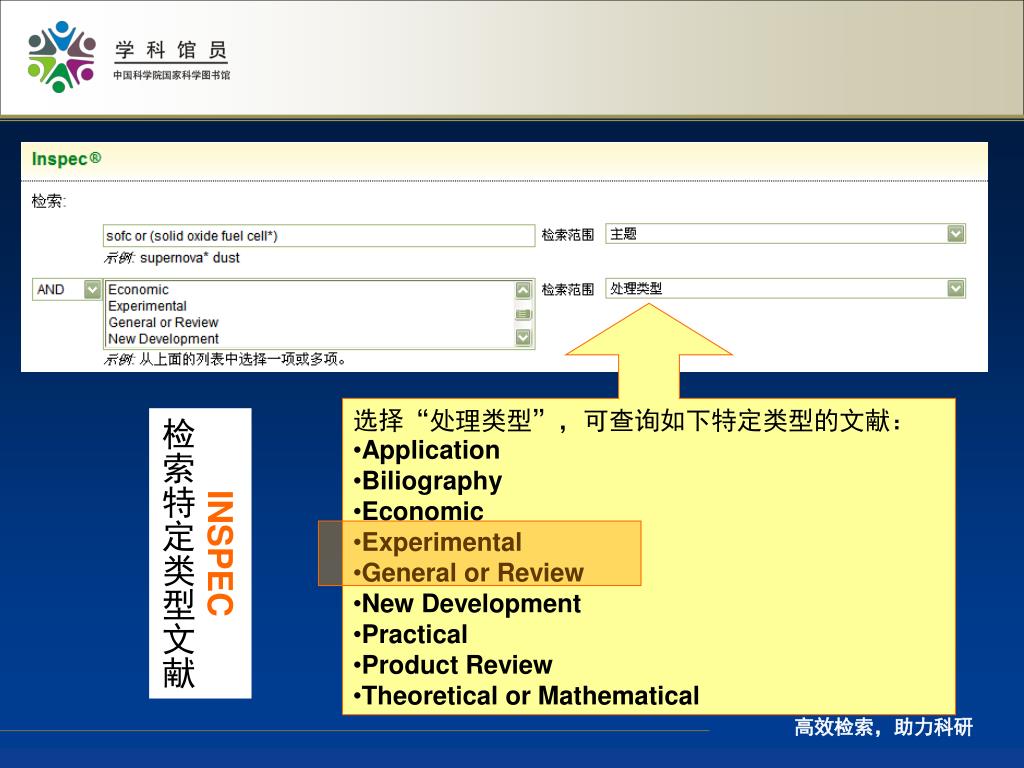Click the vertical INSPEC orange label
This screenshot has width=1024, height=768.
pyautogui.click(x=220, y=553)
